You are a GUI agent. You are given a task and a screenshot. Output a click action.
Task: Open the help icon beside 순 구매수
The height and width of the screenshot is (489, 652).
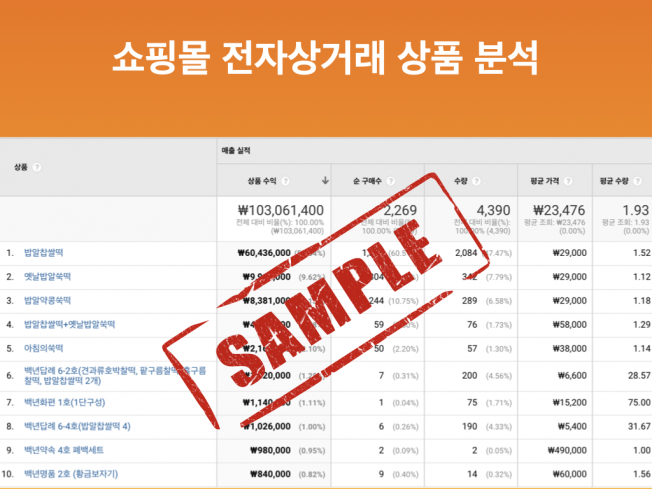[390, 181]
